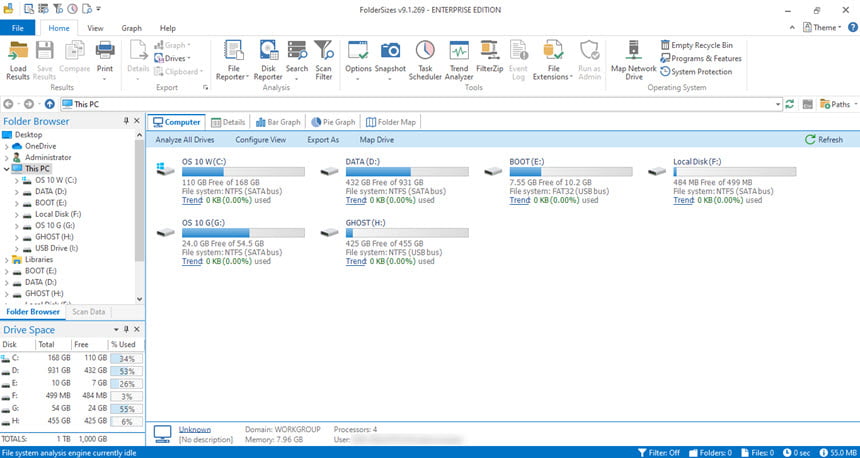Select USB Drive (I:) in folder tree
The width and height of the screenshot is (860, 458).
coord(56,248)
